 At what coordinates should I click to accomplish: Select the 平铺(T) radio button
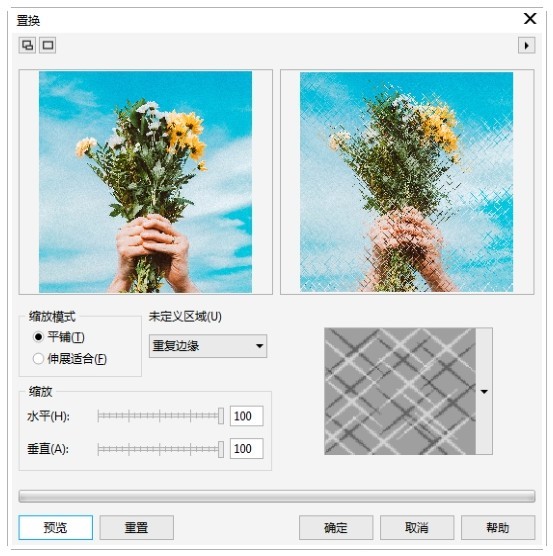point(38,337)
